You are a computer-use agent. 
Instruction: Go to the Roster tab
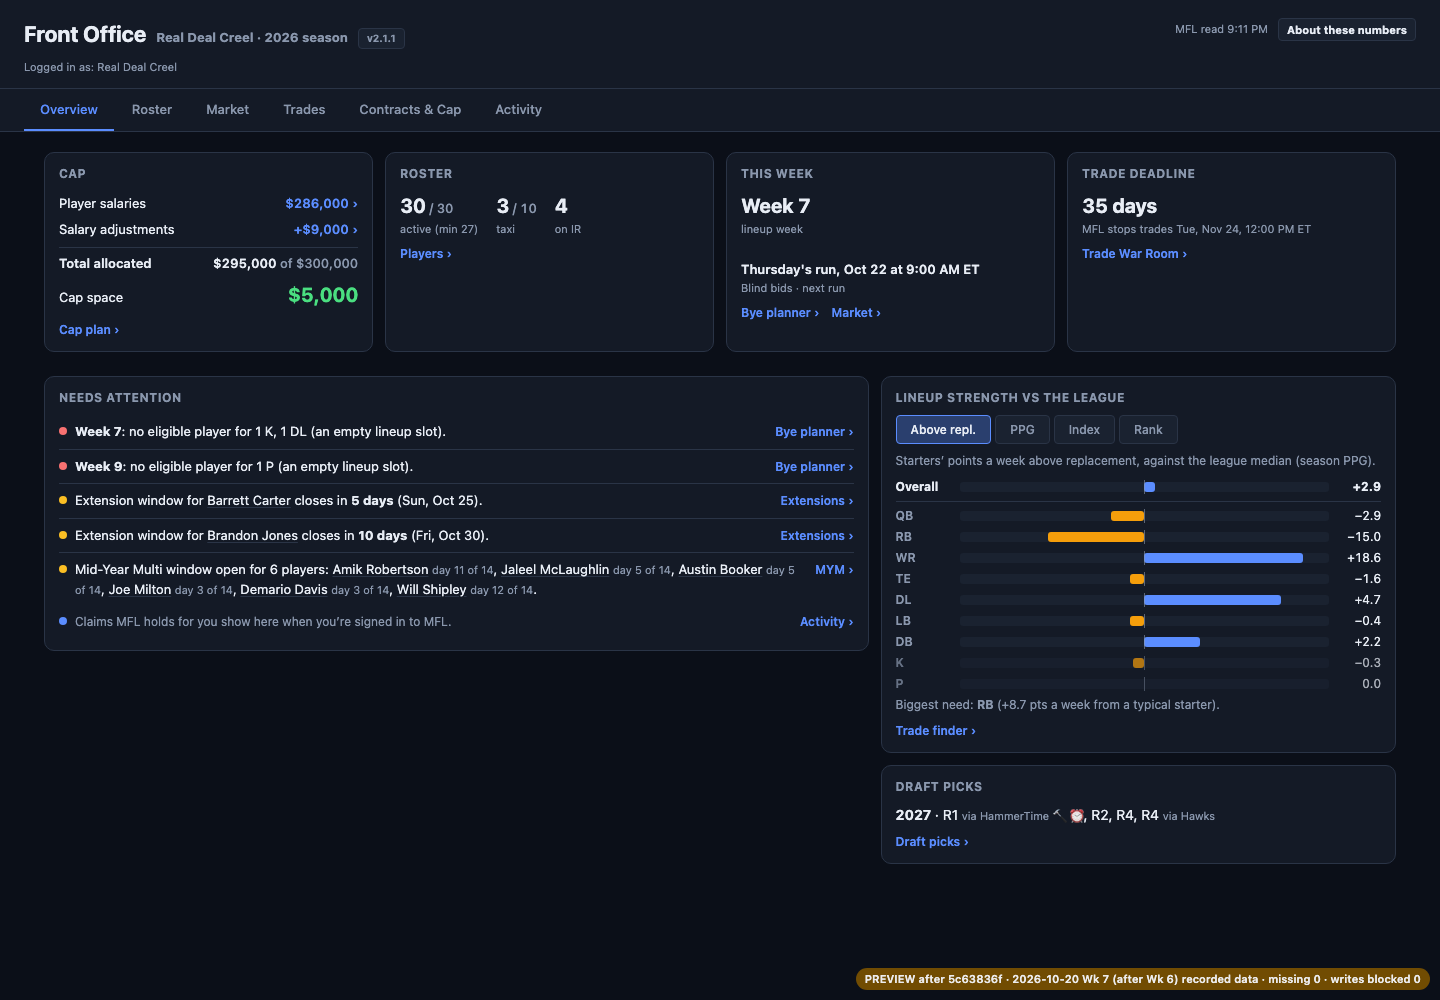point(152,110)
